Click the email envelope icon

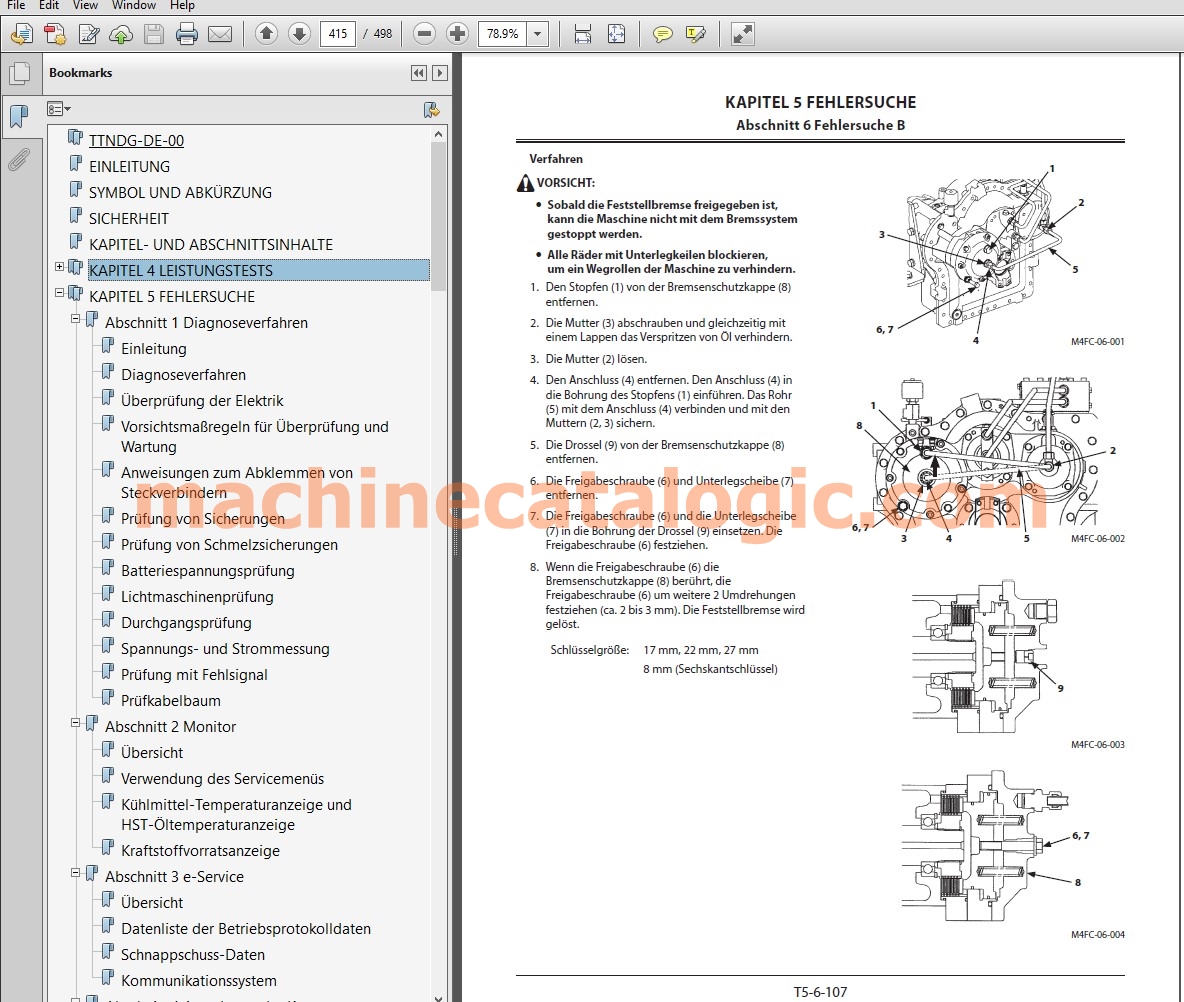click(x=220, y=34)
